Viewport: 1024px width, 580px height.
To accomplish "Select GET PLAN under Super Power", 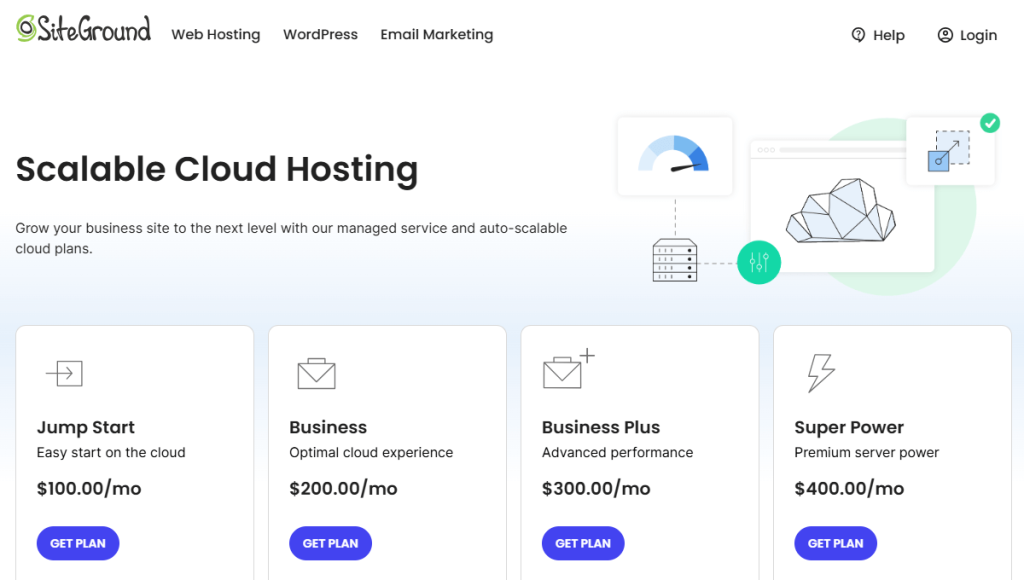I will click(x=835, y=543).
